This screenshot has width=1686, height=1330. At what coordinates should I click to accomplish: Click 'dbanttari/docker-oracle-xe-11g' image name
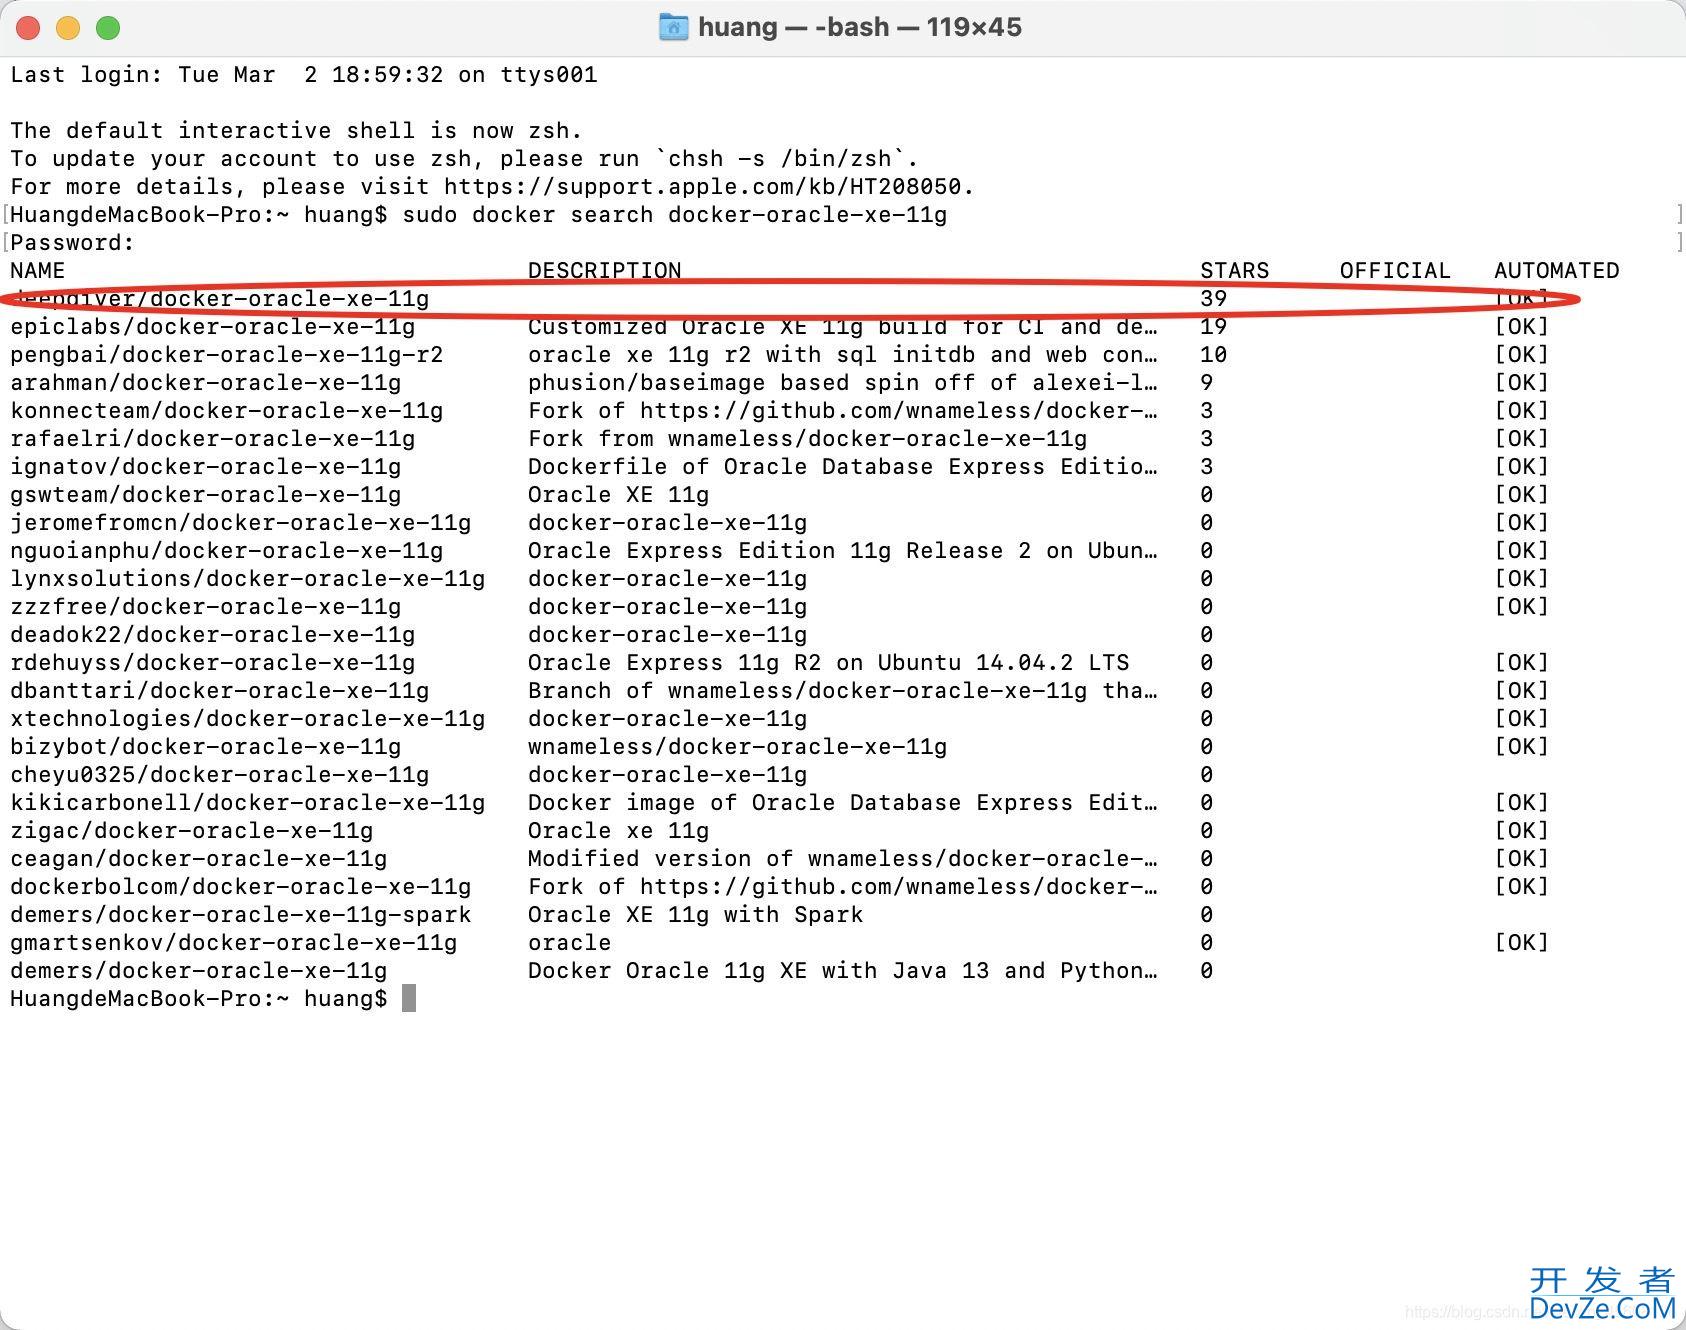point(220,690)
